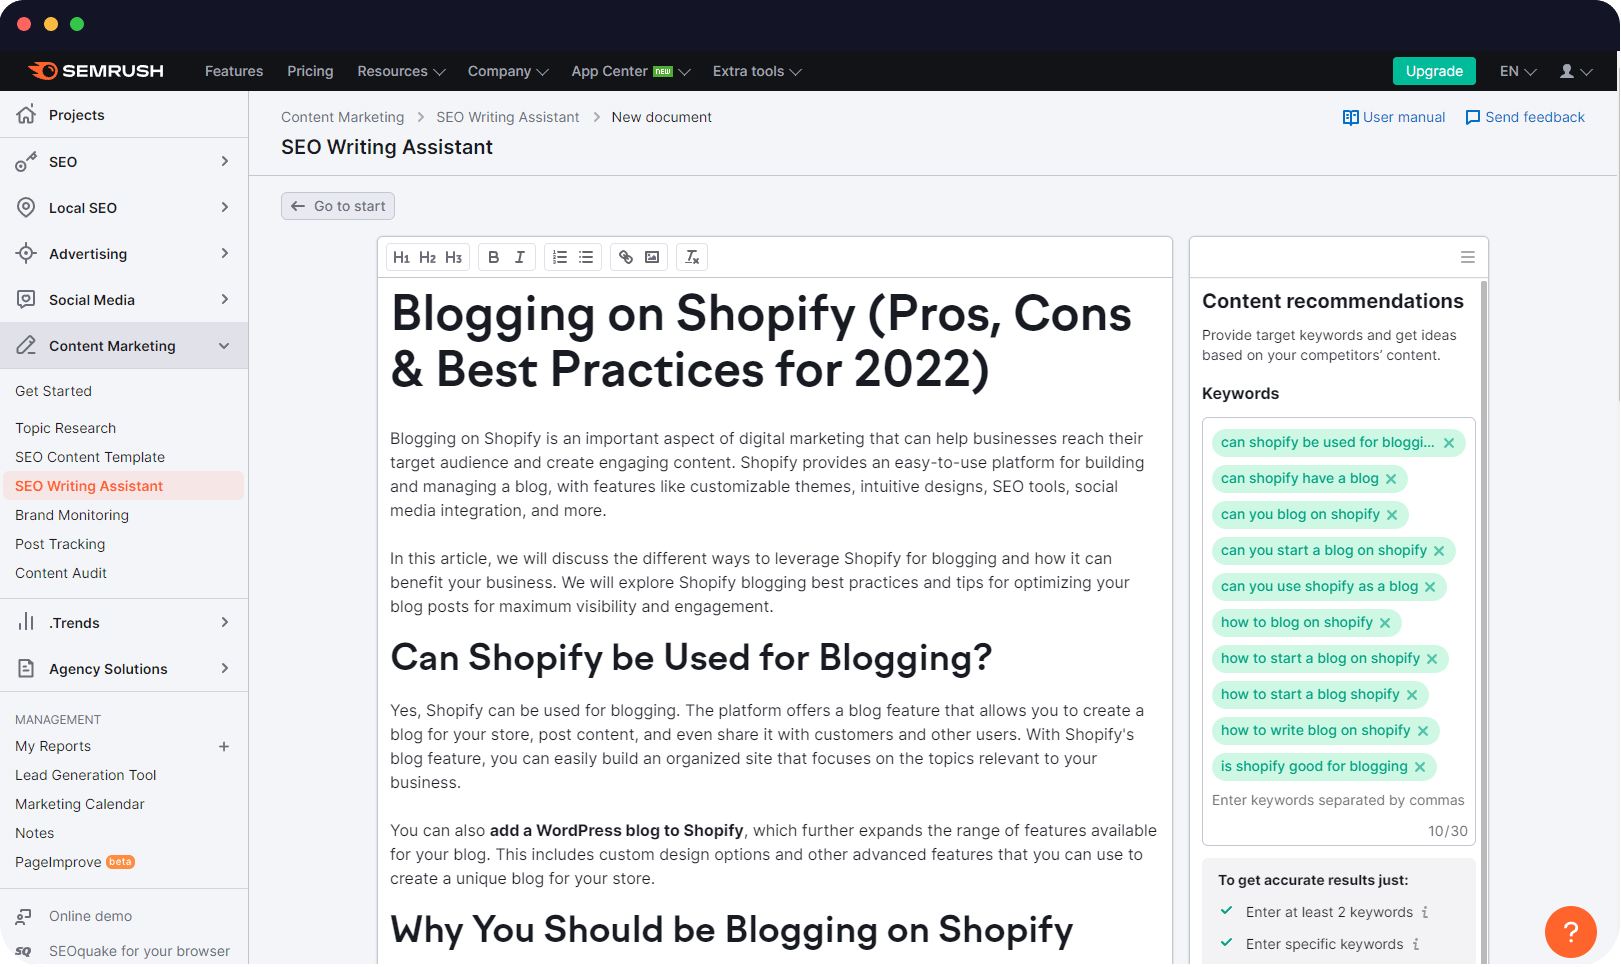This screenshot has height=967, width=1621.
Task: Remove keyword 'how to write blog on shopify'
Action: click(x=1423, y=731)
